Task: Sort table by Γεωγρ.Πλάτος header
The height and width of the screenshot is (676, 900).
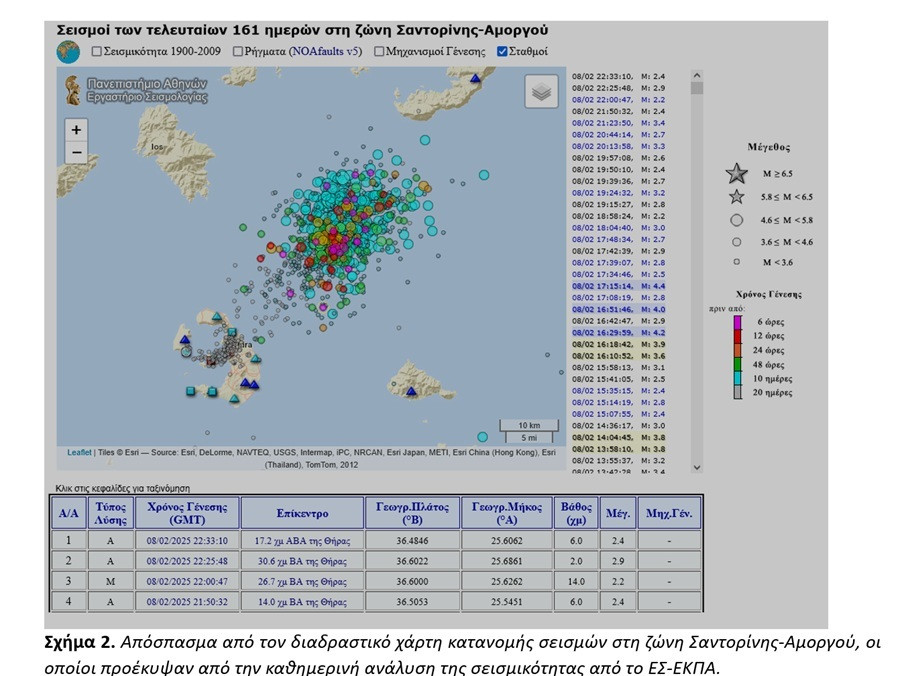Action: 413,513
